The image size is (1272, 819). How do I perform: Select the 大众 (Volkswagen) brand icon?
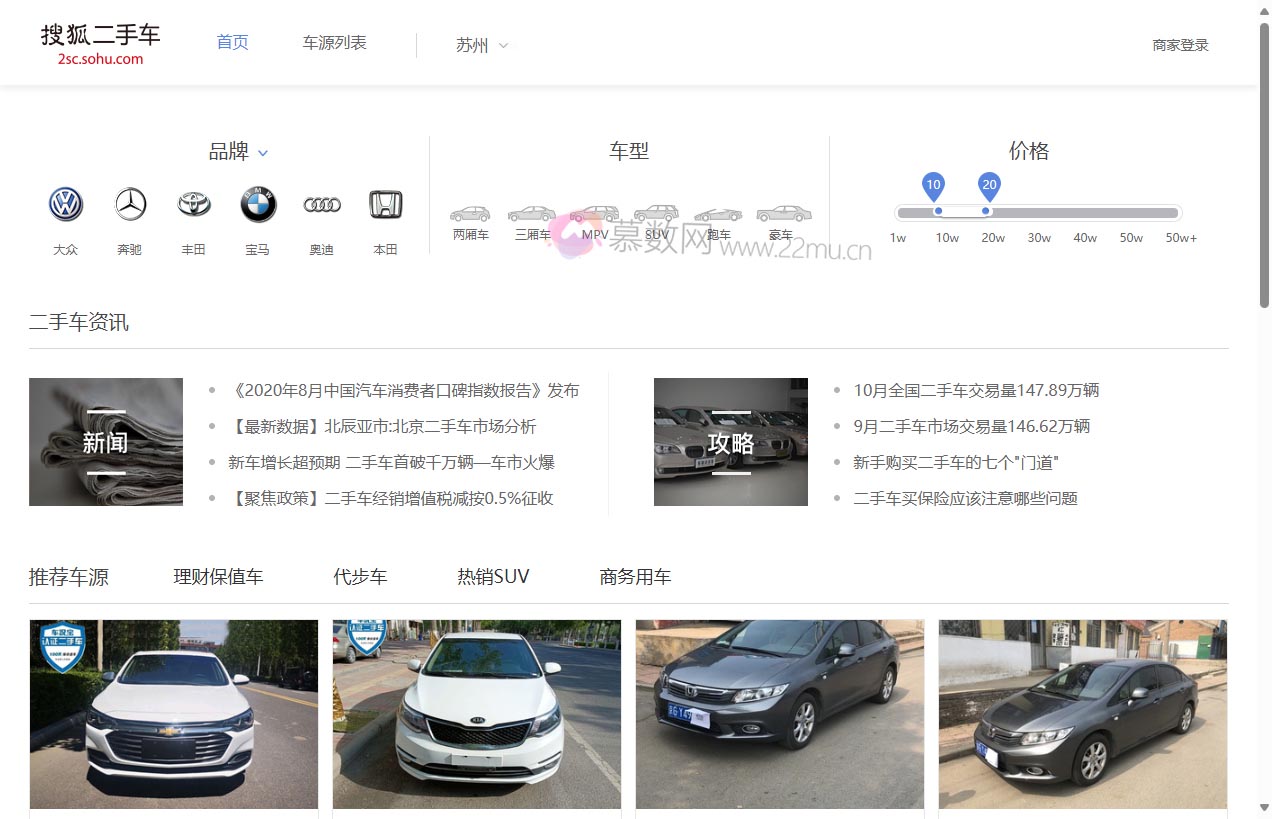[65, 204]
